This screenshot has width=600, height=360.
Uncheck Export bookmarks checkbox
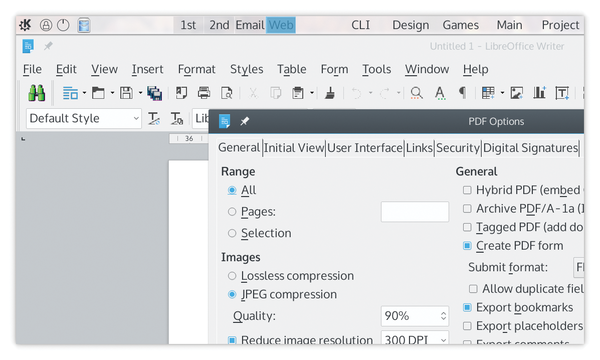click(x=467, y=307)
